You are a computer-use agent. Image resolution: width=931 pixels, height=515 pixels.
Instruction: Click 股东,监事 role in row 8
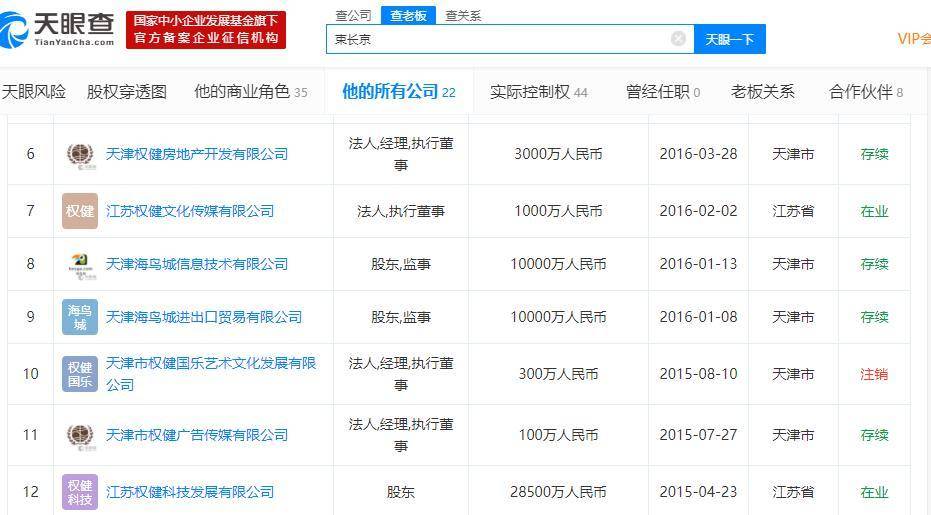click(x=401, y=264)
